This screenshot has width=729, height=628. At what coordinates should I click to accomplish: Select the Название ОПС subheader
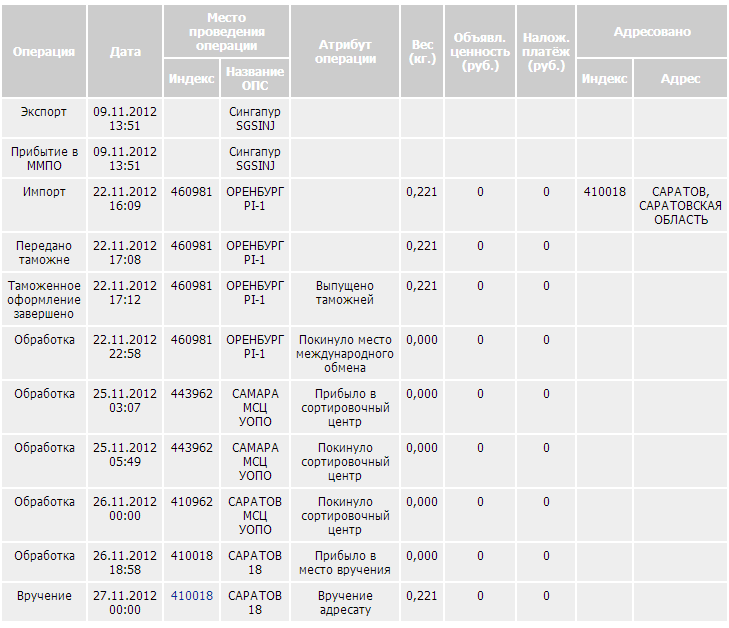pyautogui.click(x=255, y=79)
